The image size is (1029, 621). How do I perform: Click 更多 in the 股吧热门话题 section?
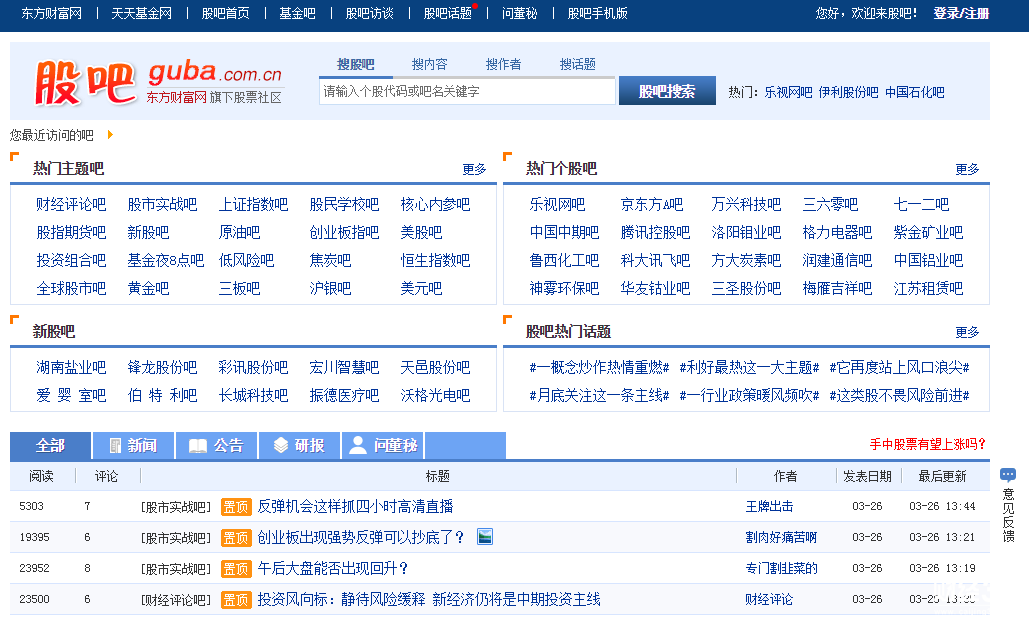967,332
